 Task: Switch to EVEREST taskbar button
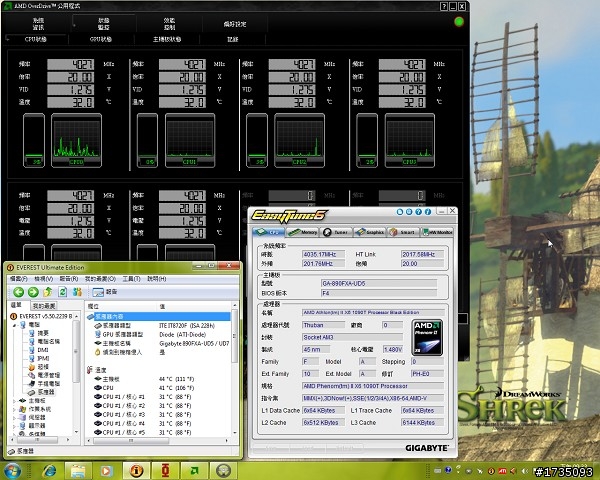click(x=136, y=471)
